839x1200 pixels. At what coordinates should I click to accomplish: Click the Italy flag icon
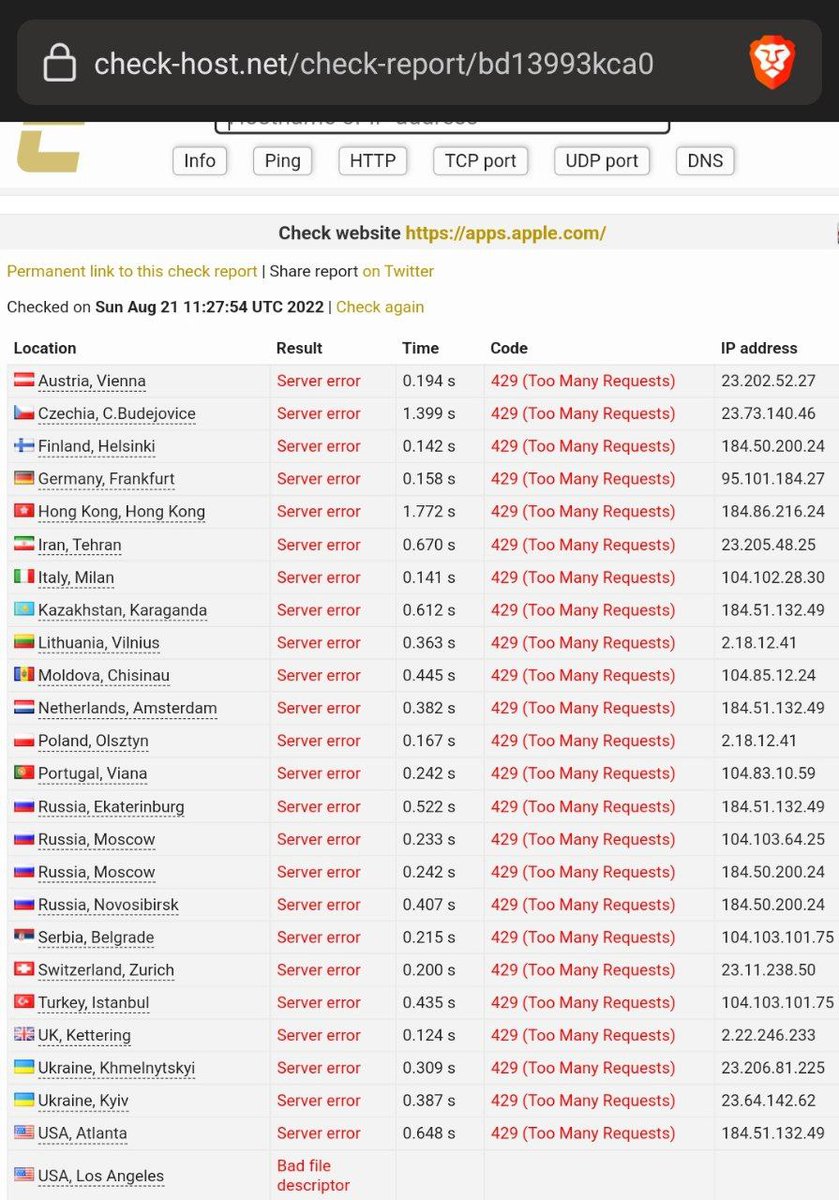pyautogui.click(x=24, y=577)
